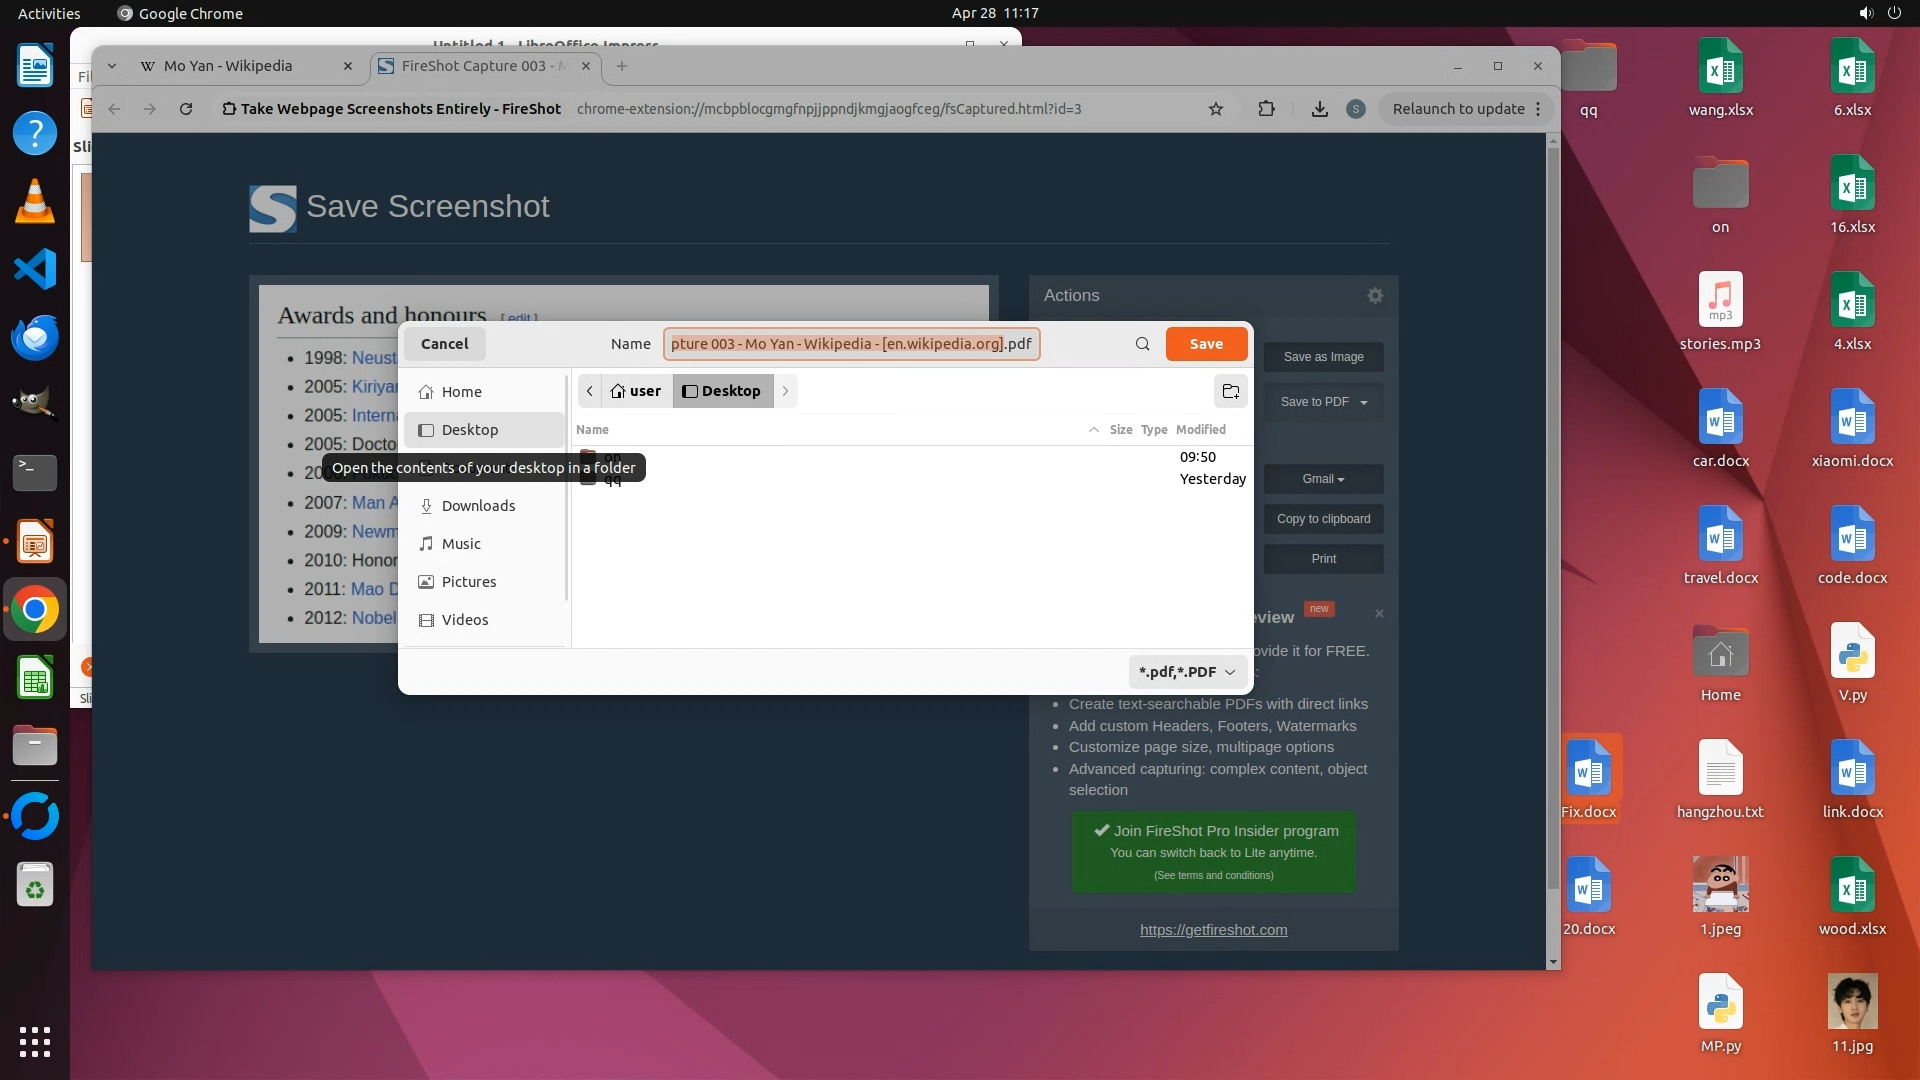This screenshot has width=1920, height=1080.
Task: Expand *.pdf,*.PDF file type dropdown
Action: [1188, 672]
